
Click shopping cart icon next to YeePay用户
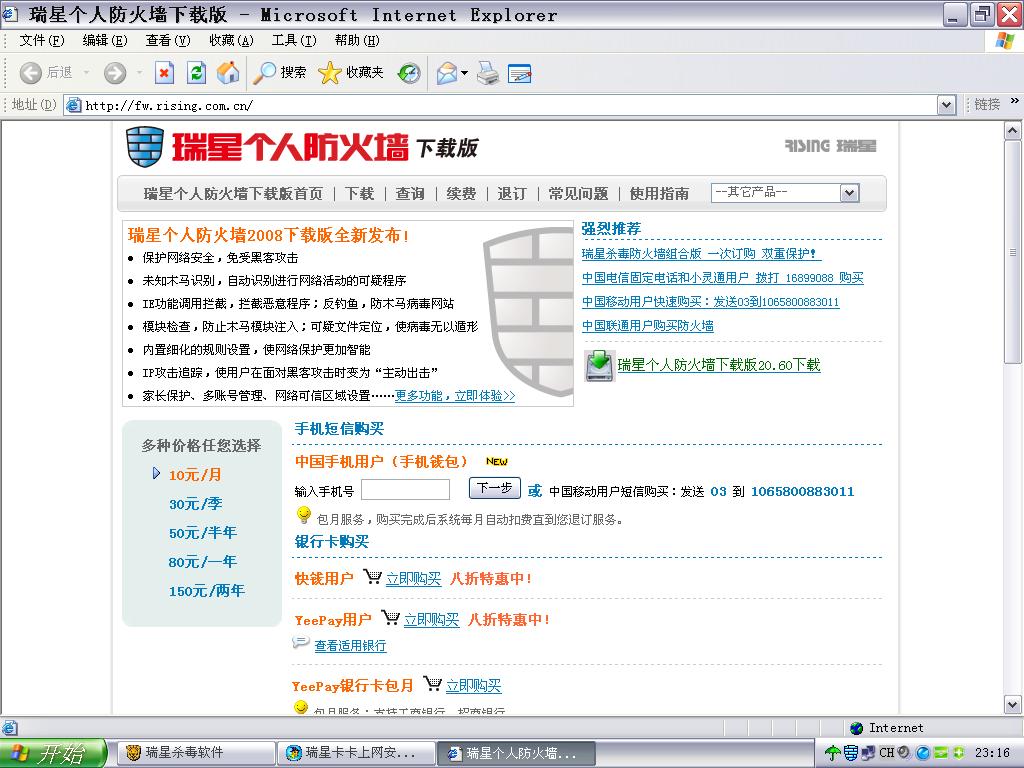coord(390,617)
